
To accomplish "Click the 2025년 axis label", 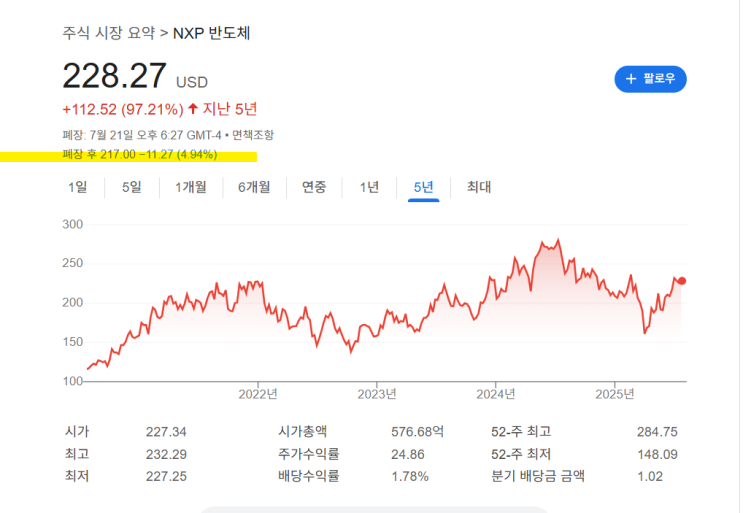I will point(615,394).
